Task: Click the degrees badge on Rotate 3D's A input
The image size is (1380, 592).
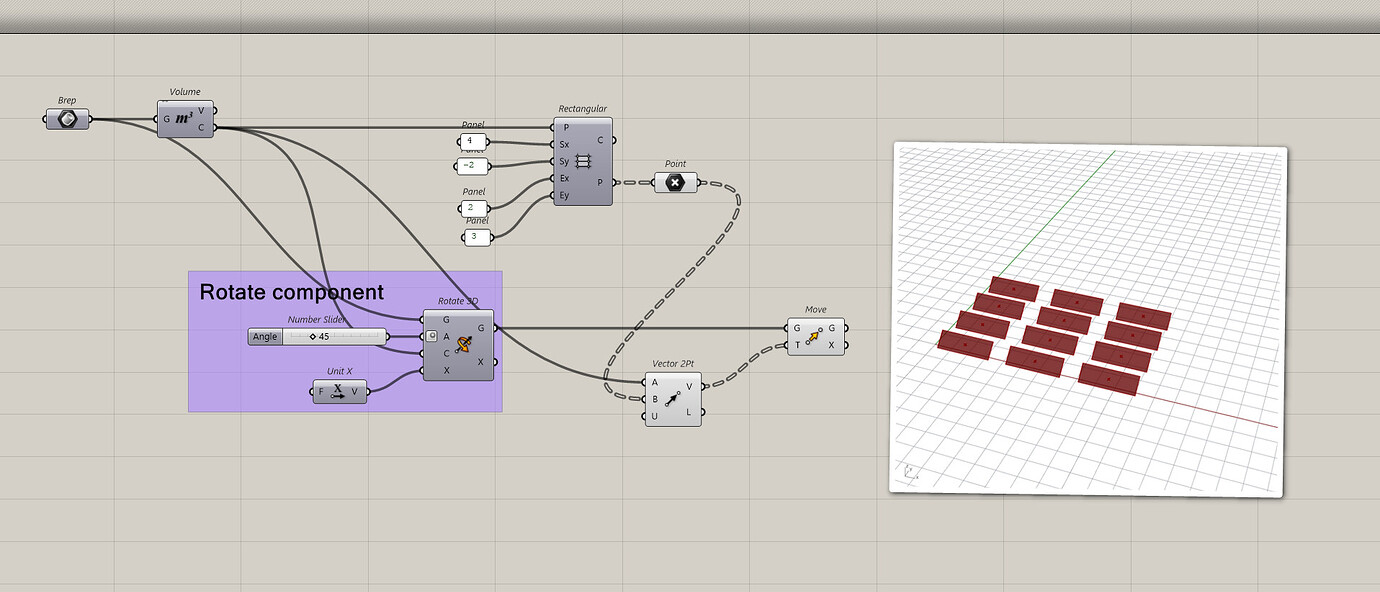Action: click(x=432, y=336)
